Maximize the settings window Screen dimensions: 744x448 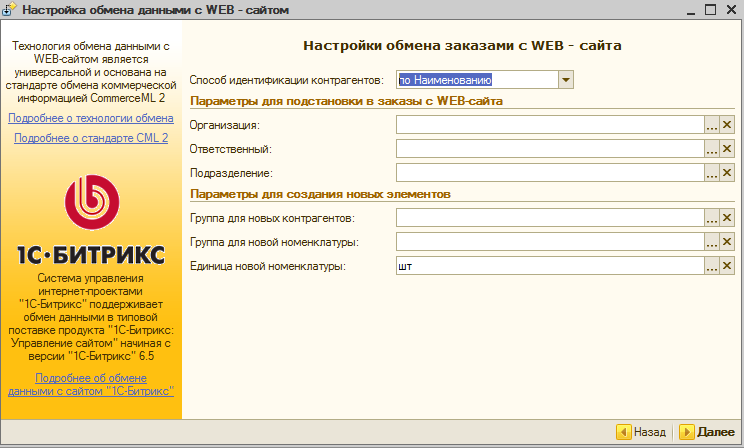point(710,9)
